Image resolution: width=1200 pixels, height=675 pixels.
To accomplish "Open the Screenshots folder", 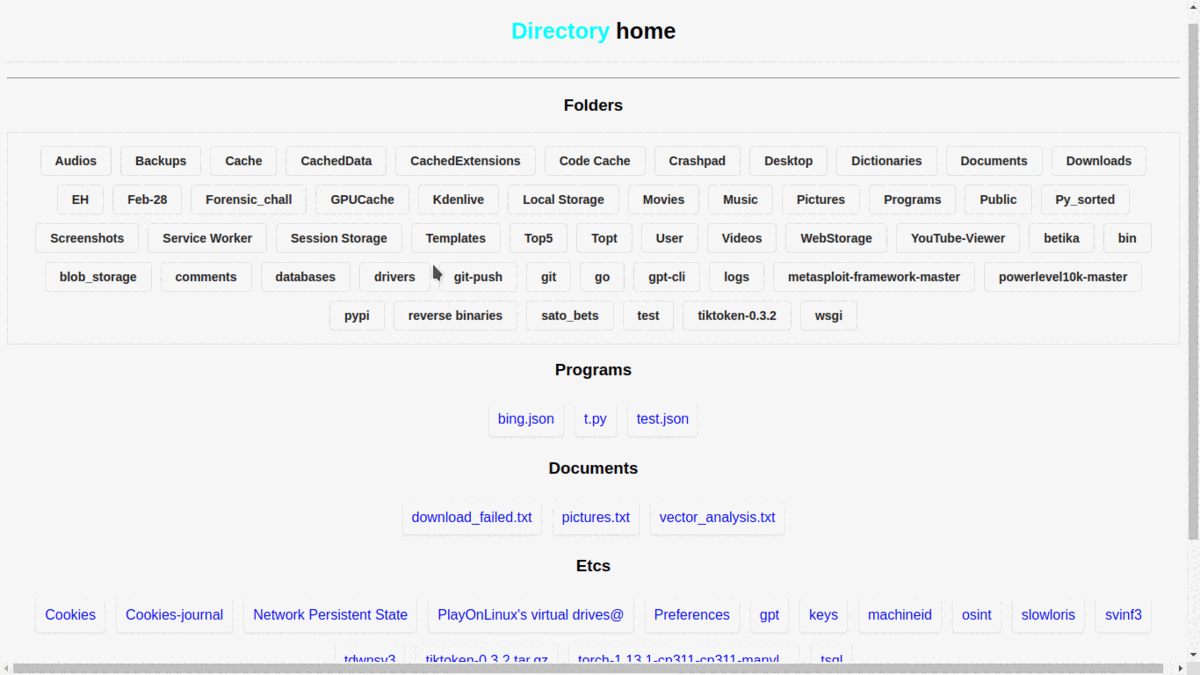I will coord(87,239).
